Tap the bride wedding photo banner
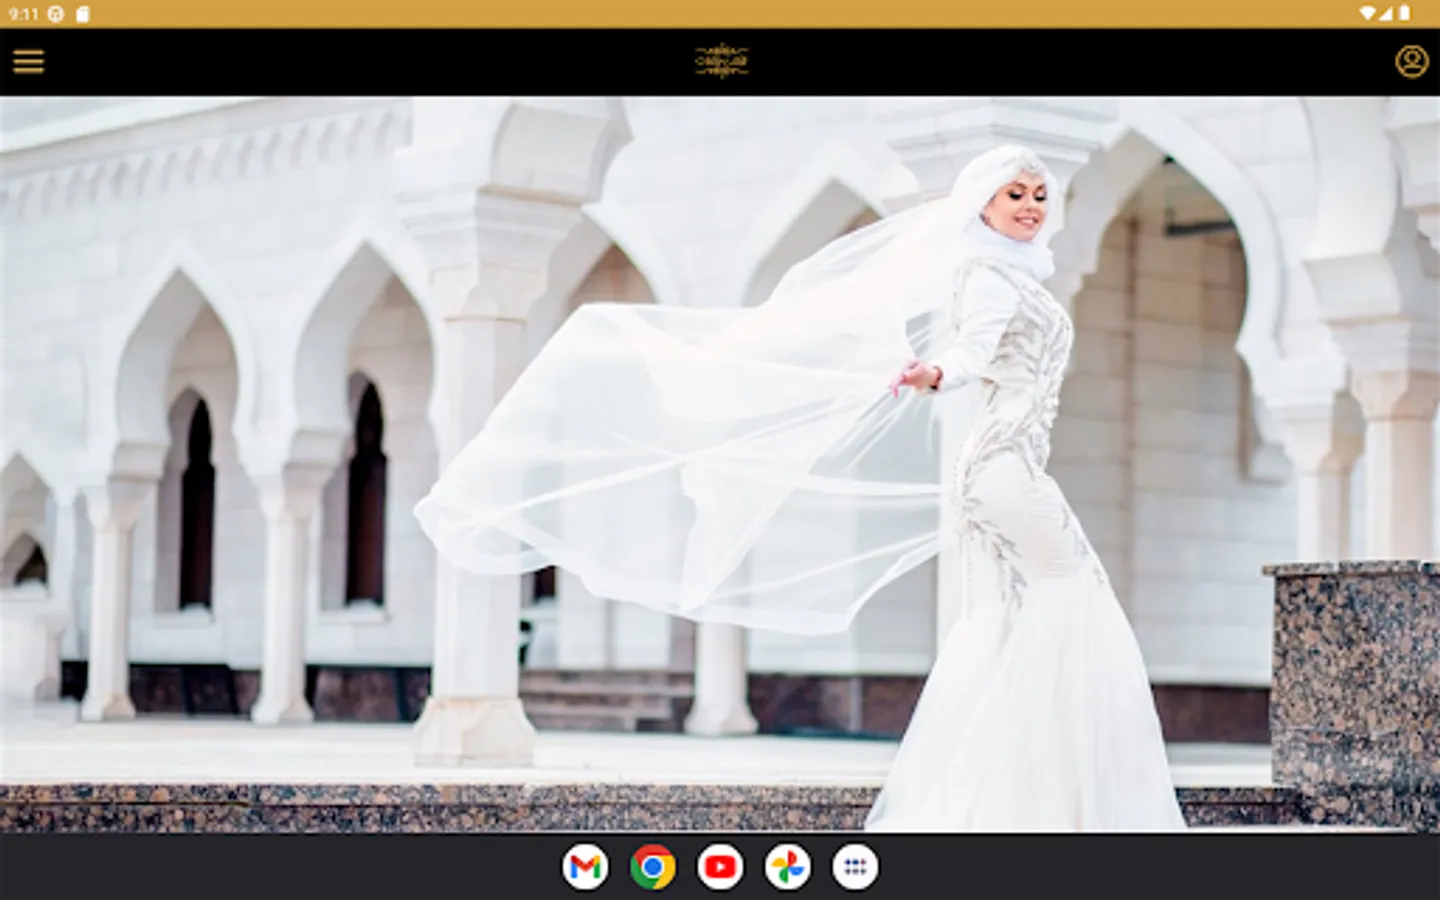 (x=720, y=464)
